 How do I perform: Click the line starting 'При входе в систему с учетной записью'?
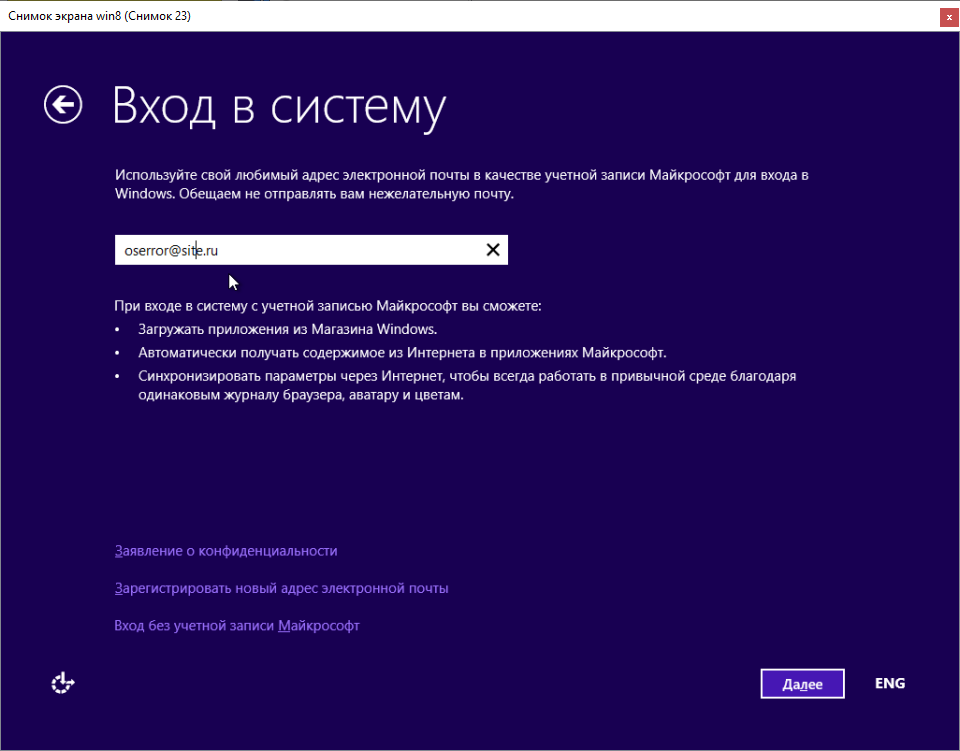coord(328,305)
